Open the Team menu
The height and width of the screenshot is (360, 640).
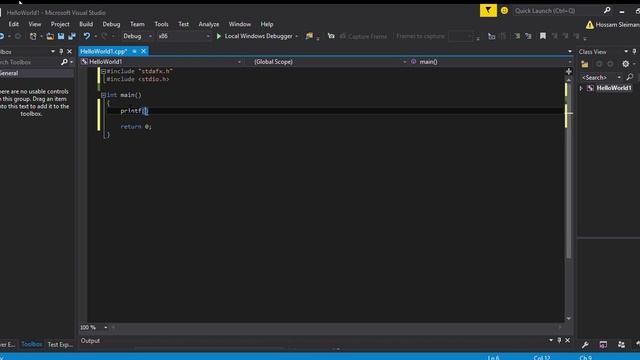click(x=137, y=24)
